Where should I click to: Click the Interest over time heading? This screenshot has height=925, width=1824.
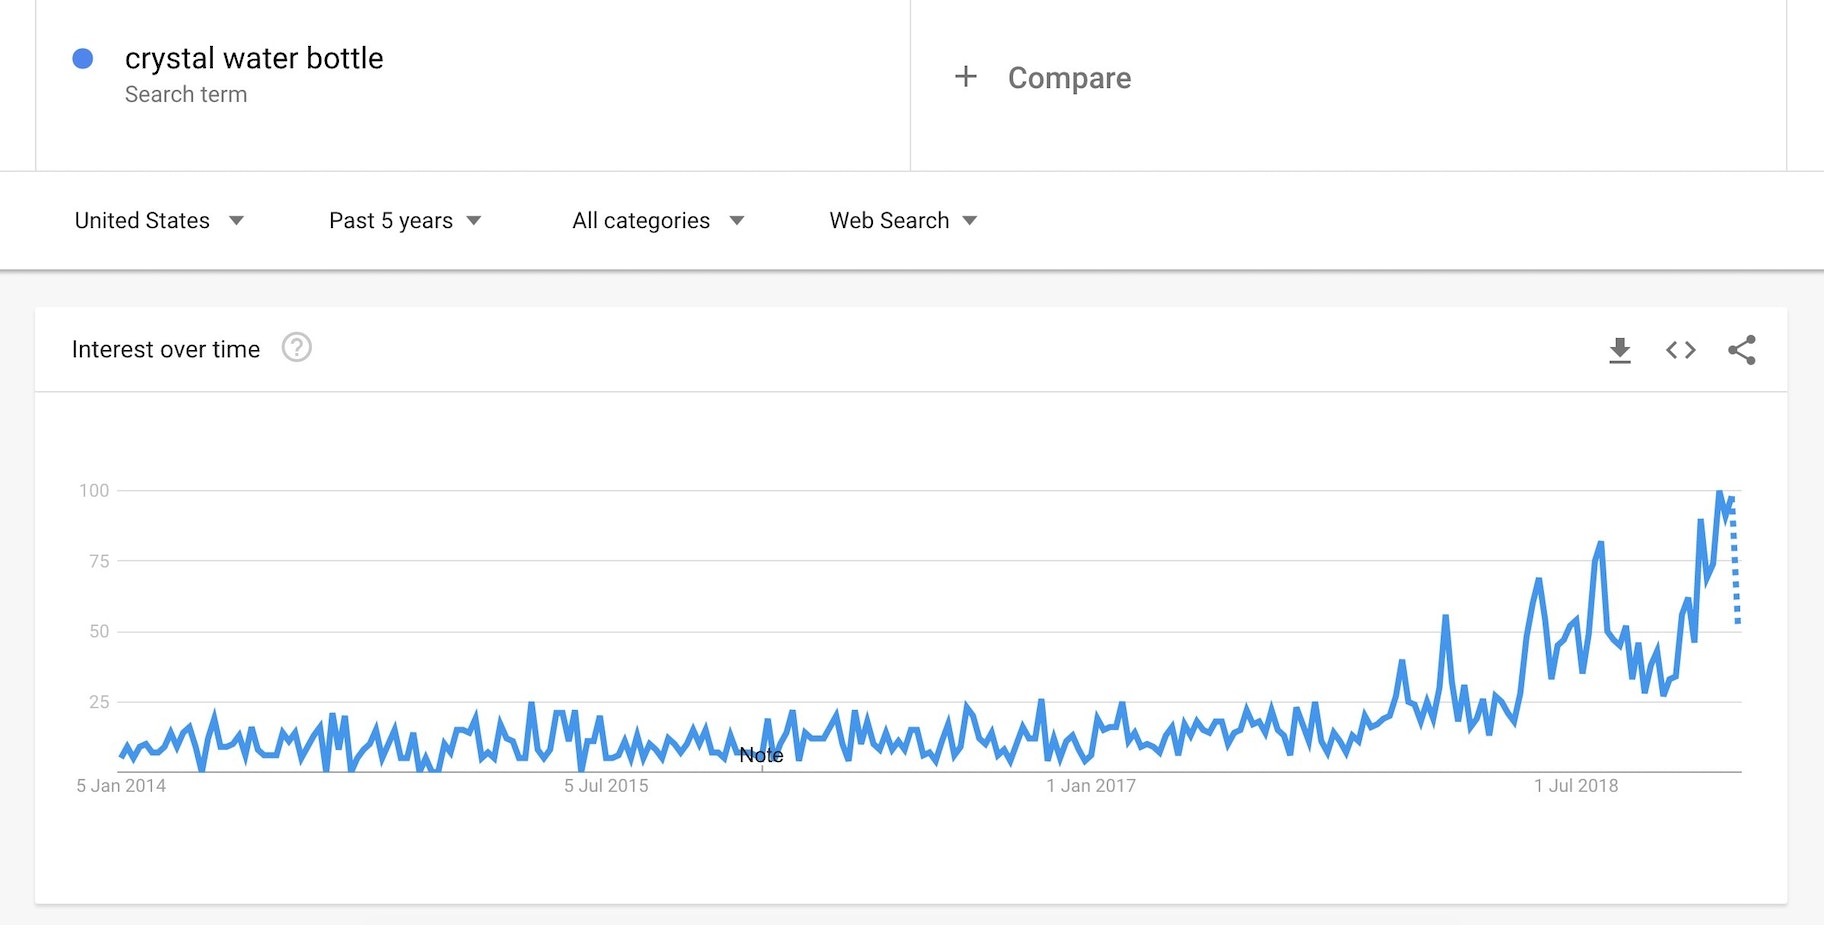click(166, 349)
